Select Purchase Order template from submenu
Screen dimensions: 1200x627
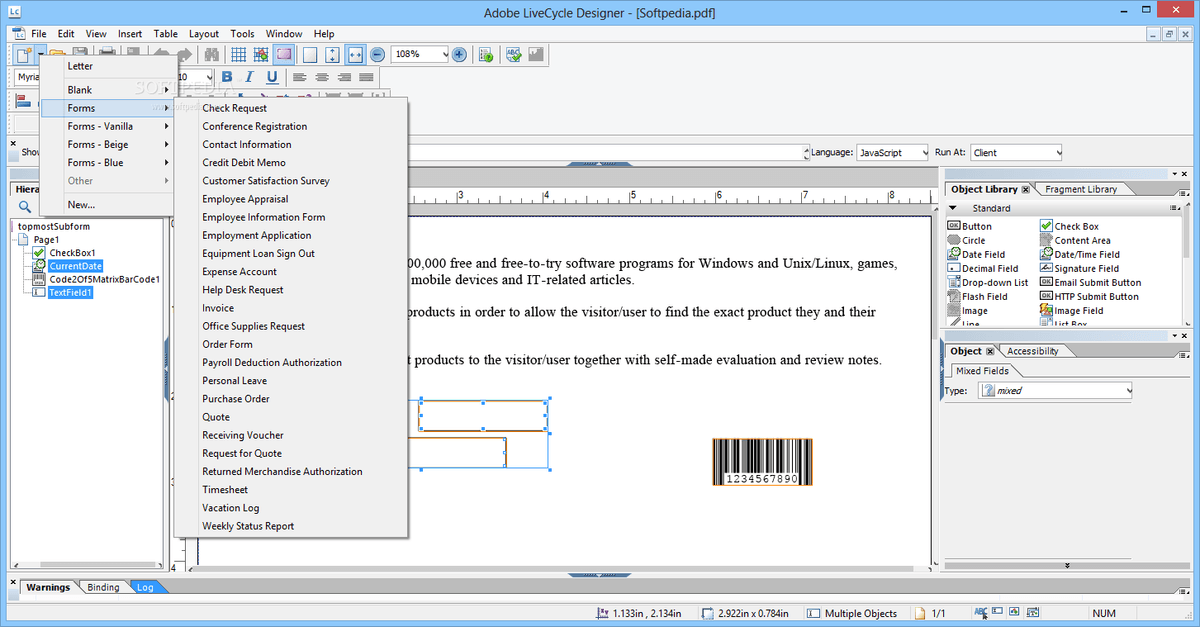click(x=236, y=399)
